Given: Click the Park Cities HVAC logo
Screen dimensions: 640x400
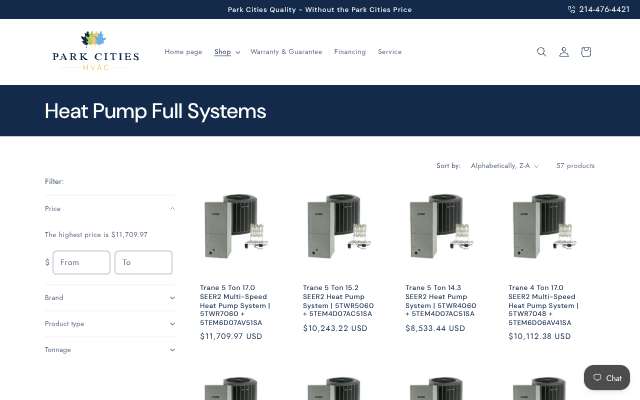Looking at the screenshot, I should tap(96, 51).
